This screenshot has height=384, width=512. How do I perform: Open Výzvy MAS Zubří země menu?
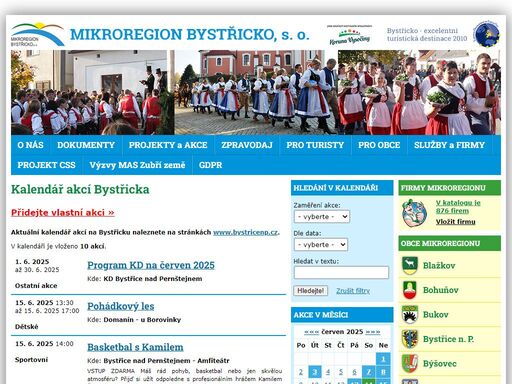[x=137, y=165]
